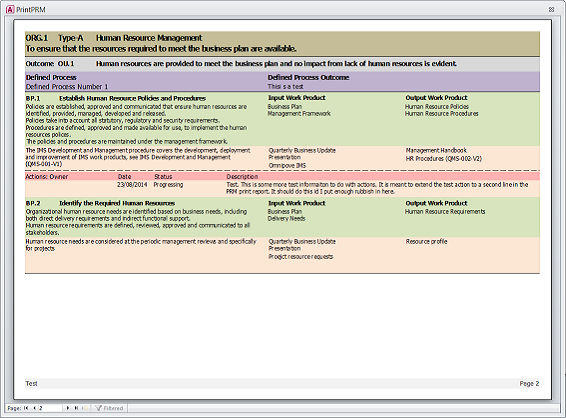The height and width of the screenshot is (418, 566).
Task: Click 'Human Resource Management' heading
Action: pyautogui.click(x=149, y=38)
